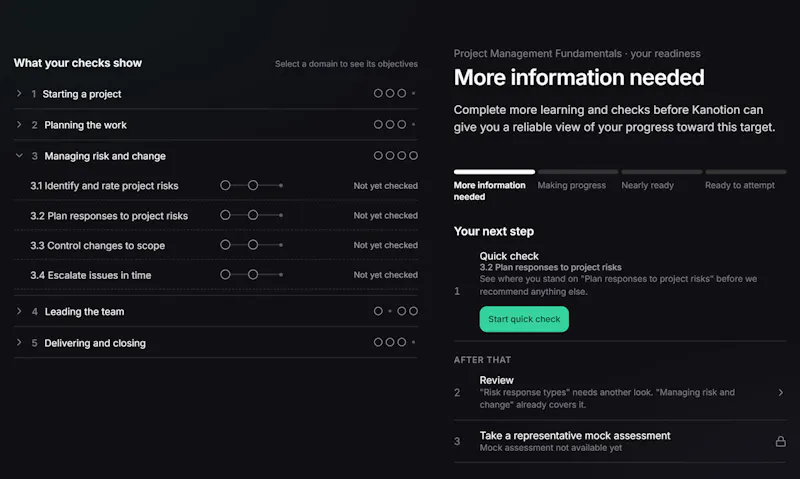Expand the Starting a project domain chevron

(x=19, y=93)
